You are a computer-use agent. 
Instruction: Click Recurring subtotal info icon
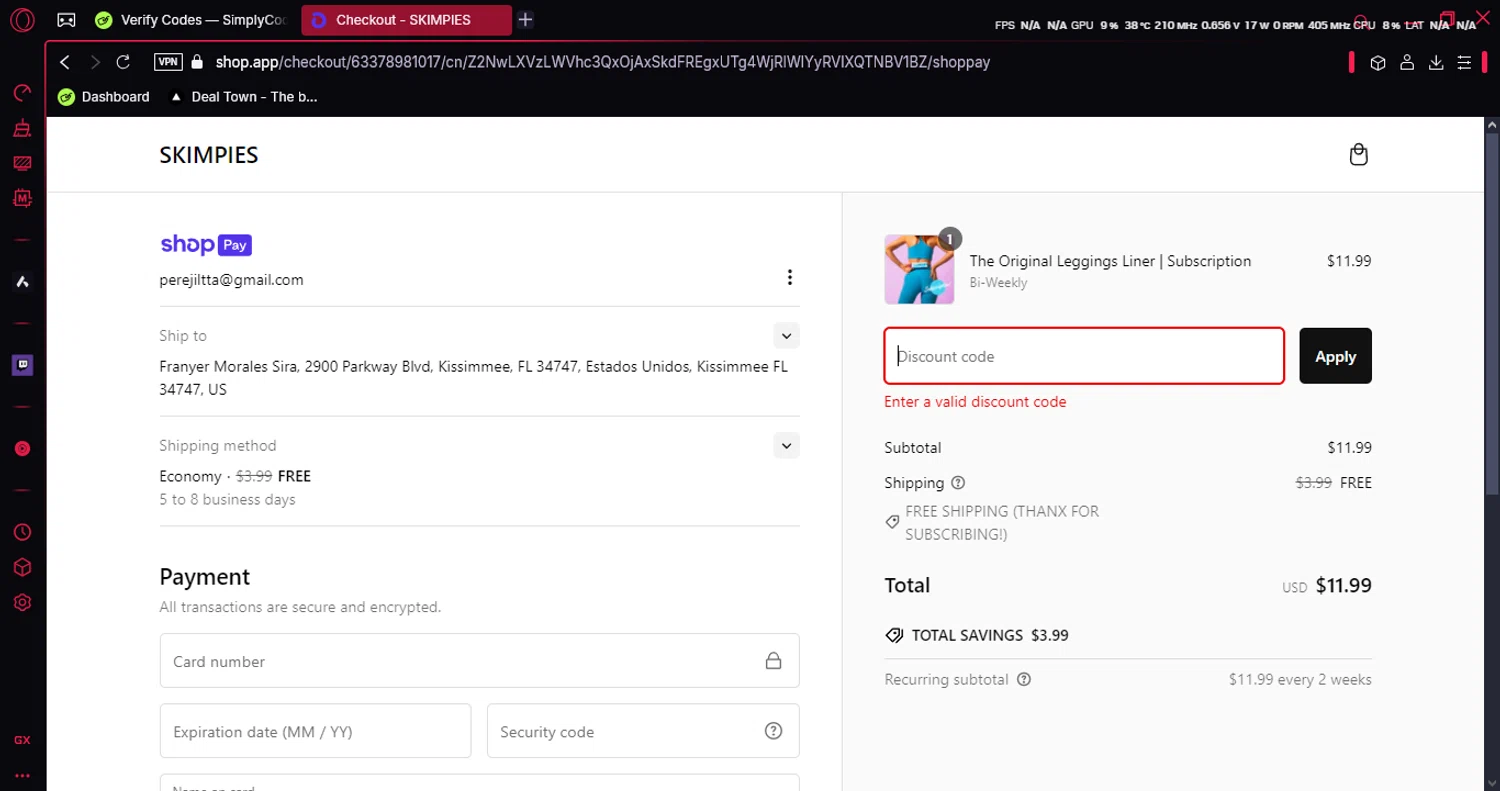coord(1024,680)
